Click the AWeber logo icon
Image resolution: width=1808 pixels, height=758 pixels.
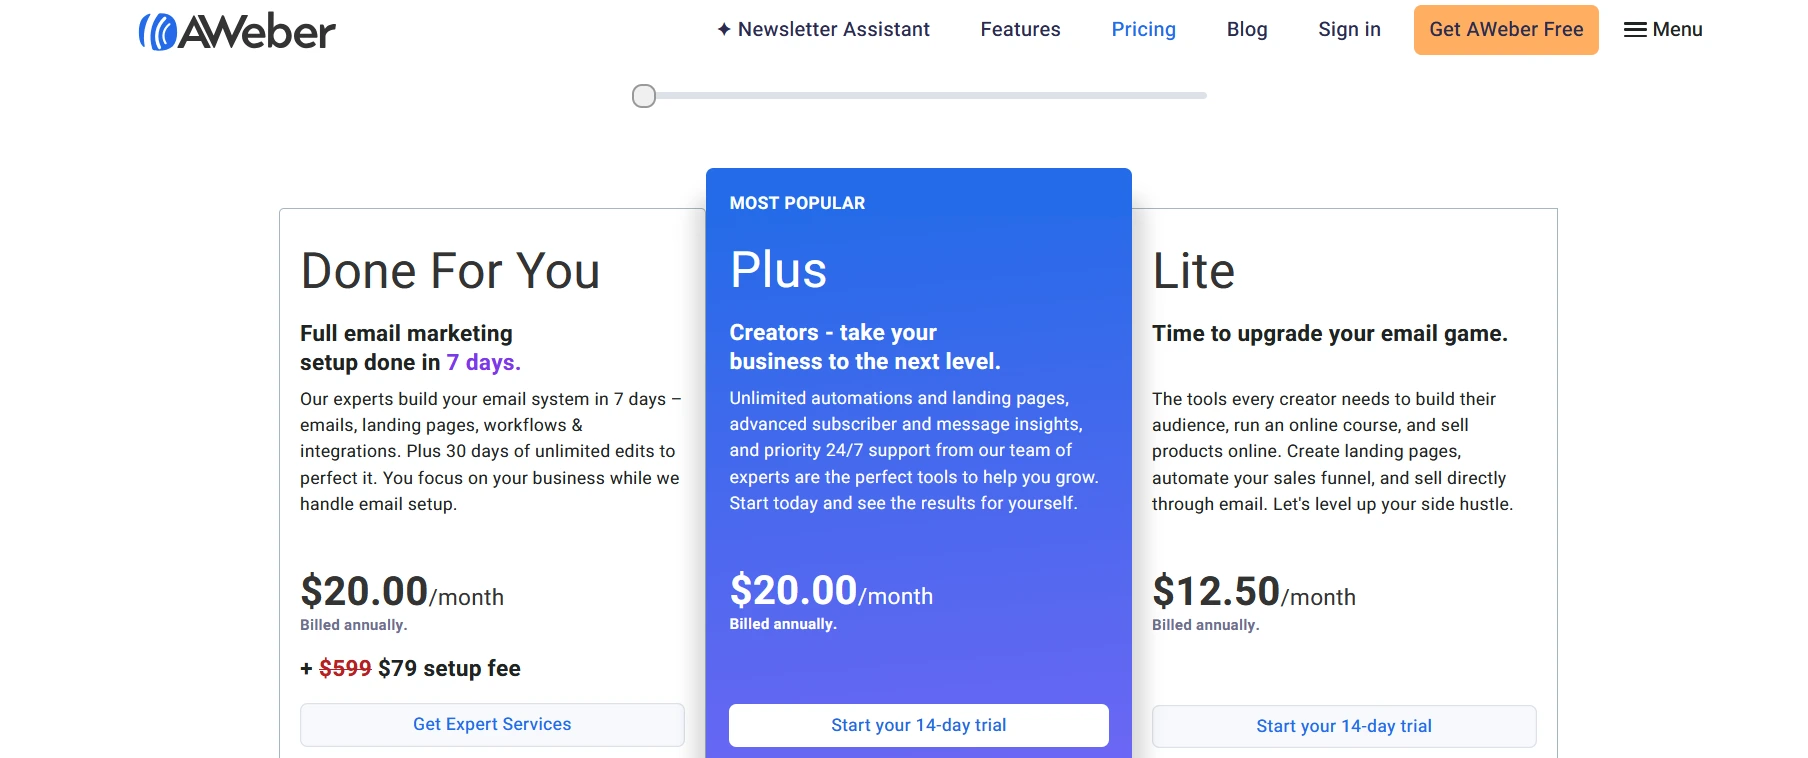157,32
